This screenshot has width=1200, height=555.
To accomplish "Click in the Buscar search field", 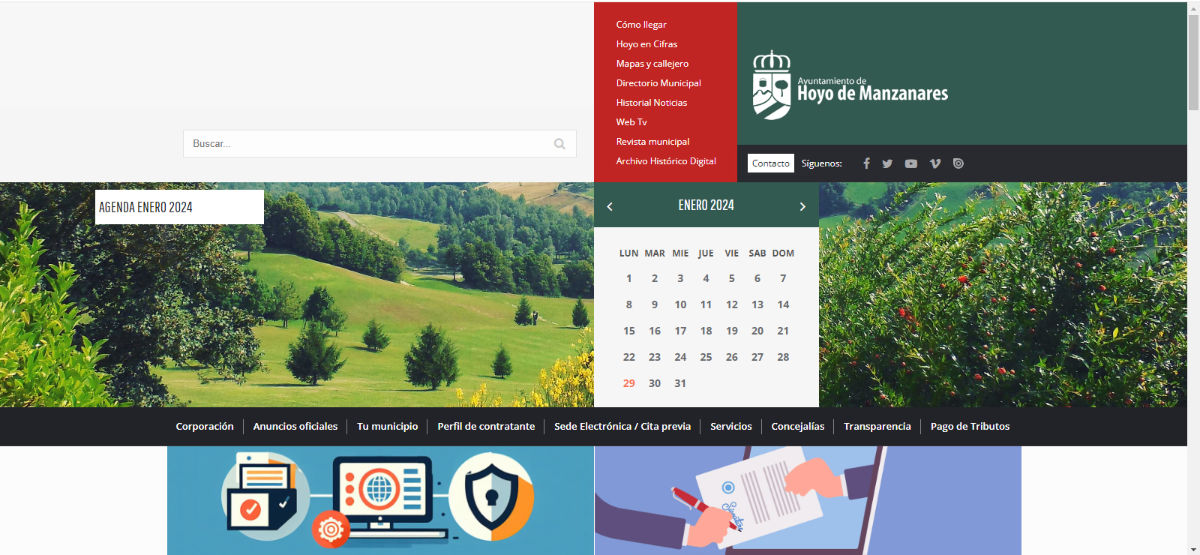I will (370, 144).
